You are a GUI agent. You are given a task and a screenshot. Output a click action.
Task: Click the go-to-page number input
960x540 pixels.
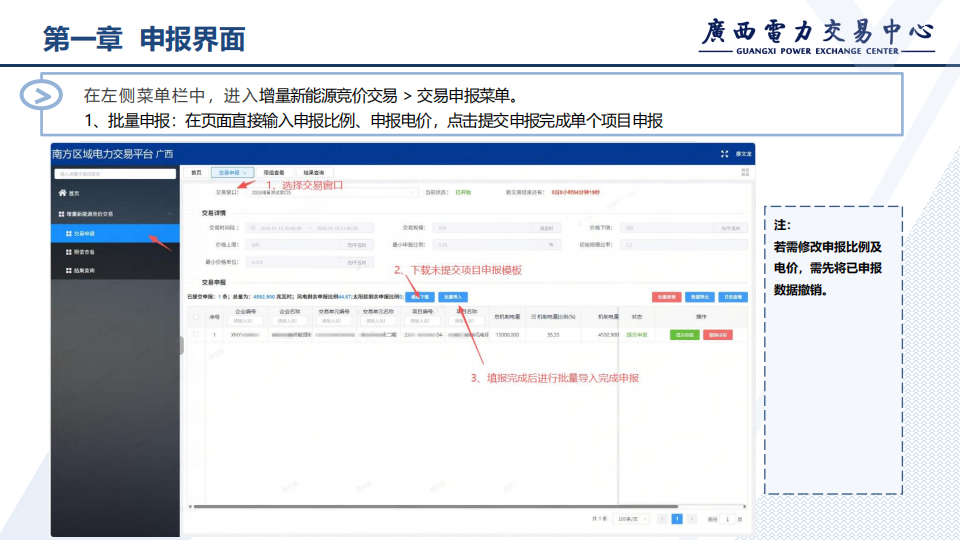pyautogui.click(x=727, y=519)
